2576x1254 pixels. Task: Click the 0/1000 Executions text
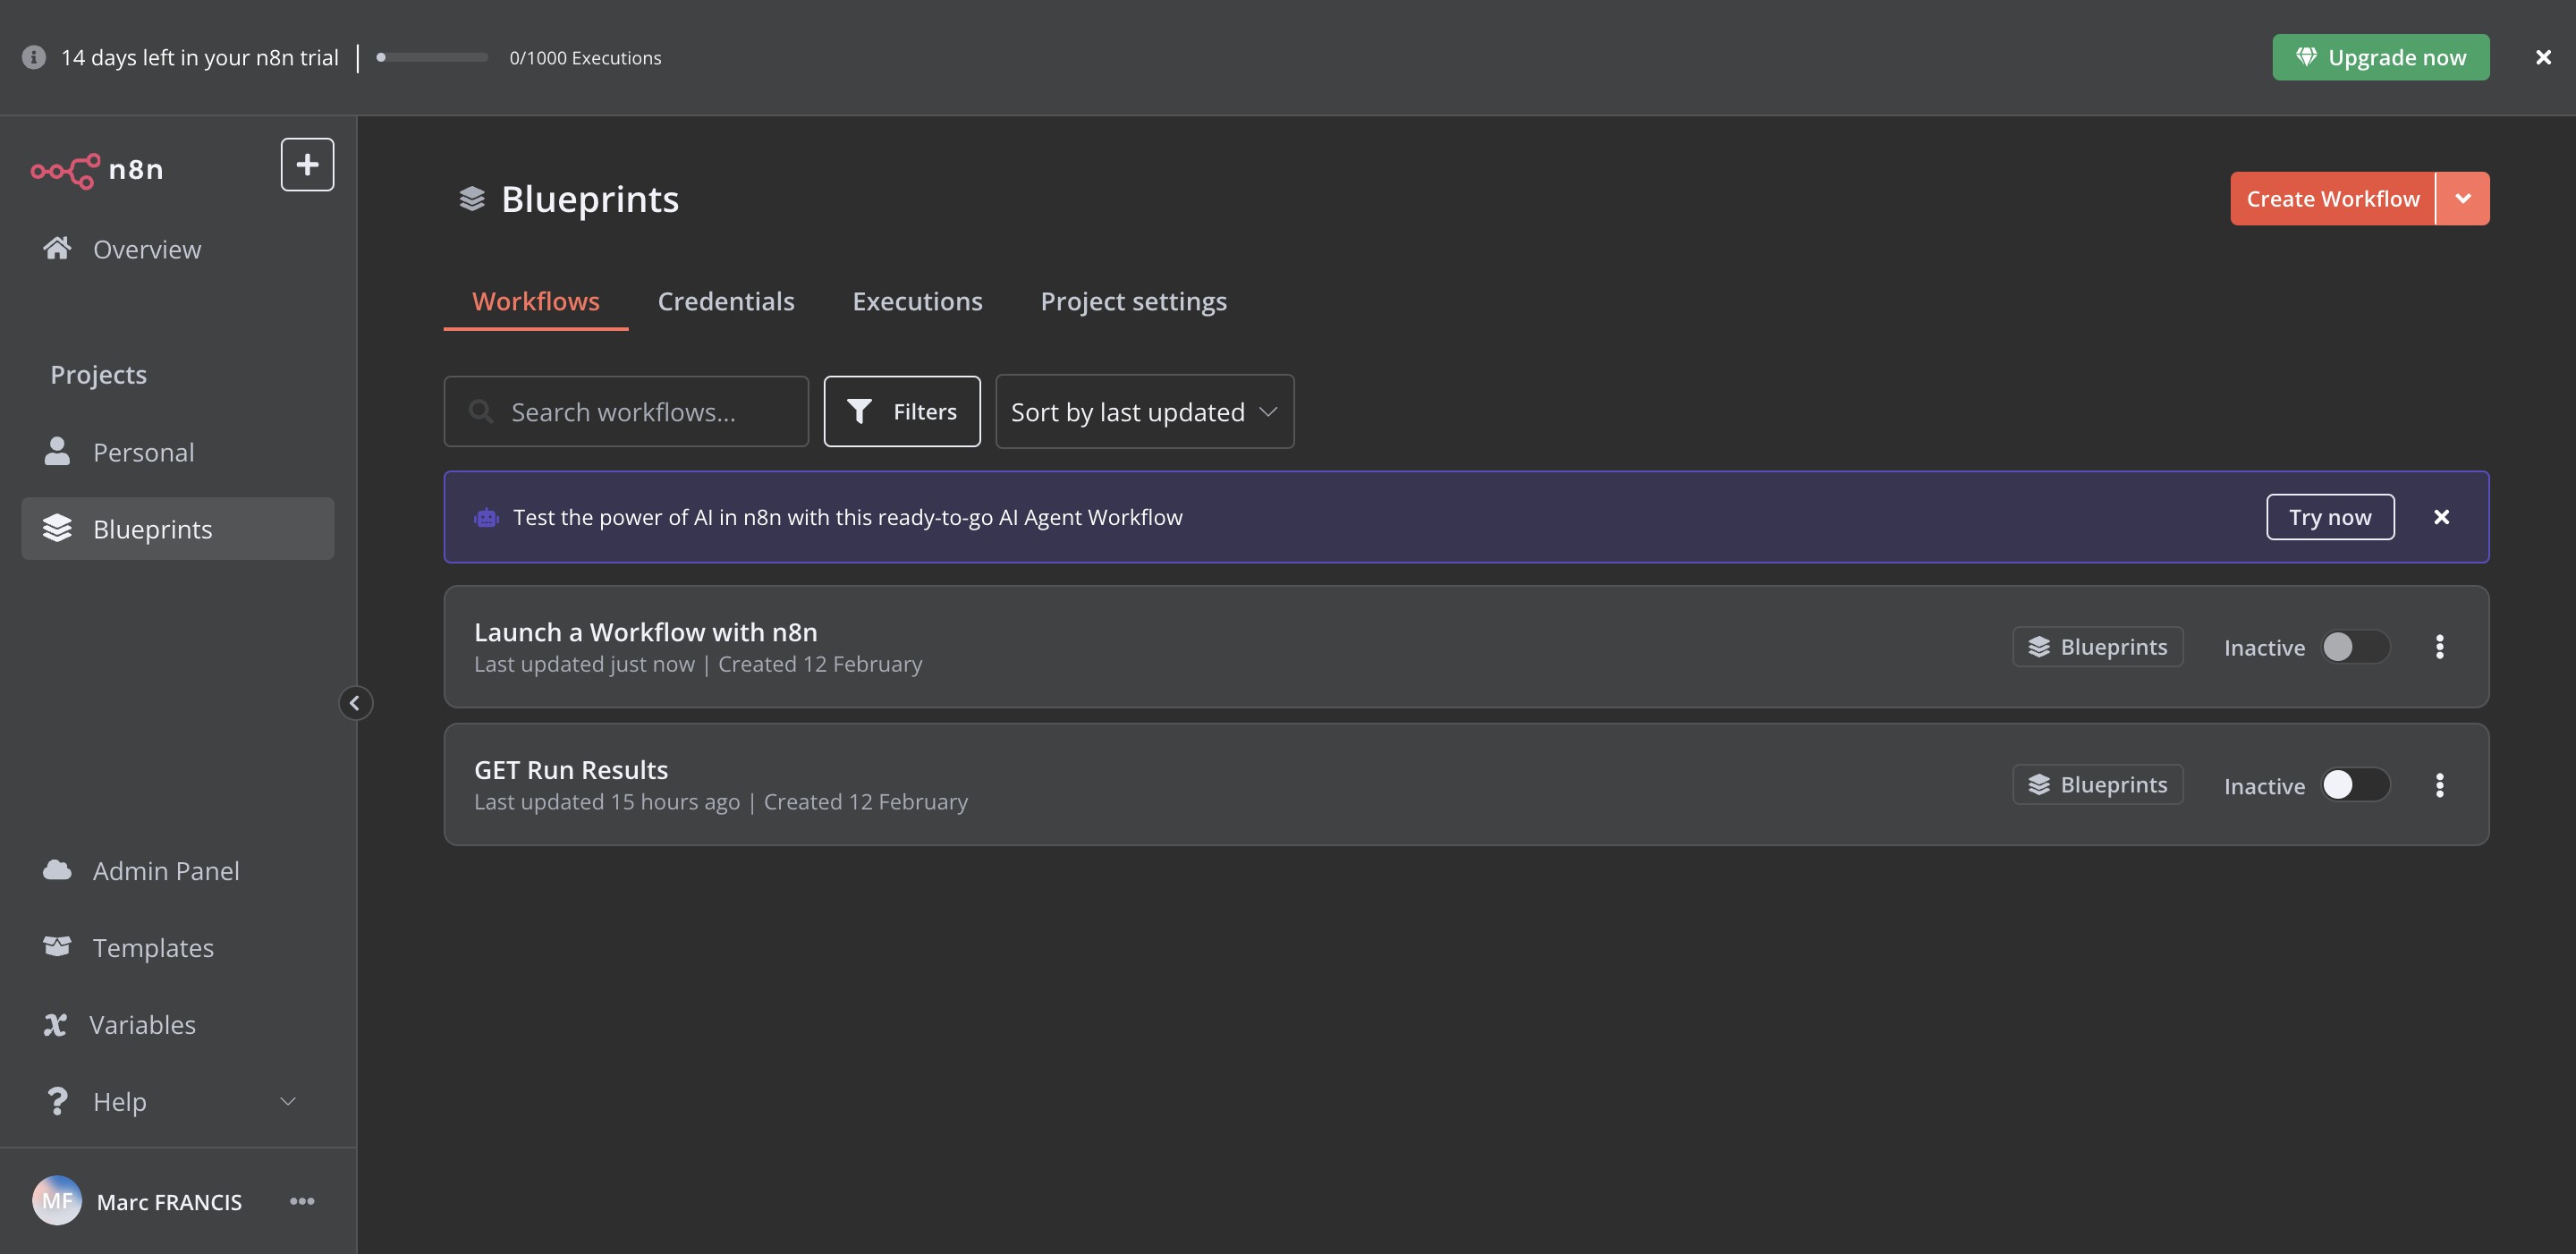pos(585,58)
